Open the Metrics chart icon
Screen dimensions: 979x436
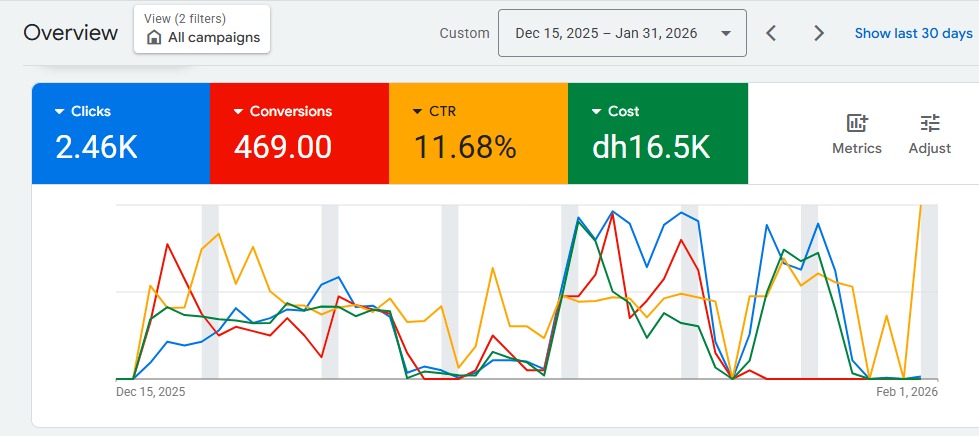[x=857, y=124]
